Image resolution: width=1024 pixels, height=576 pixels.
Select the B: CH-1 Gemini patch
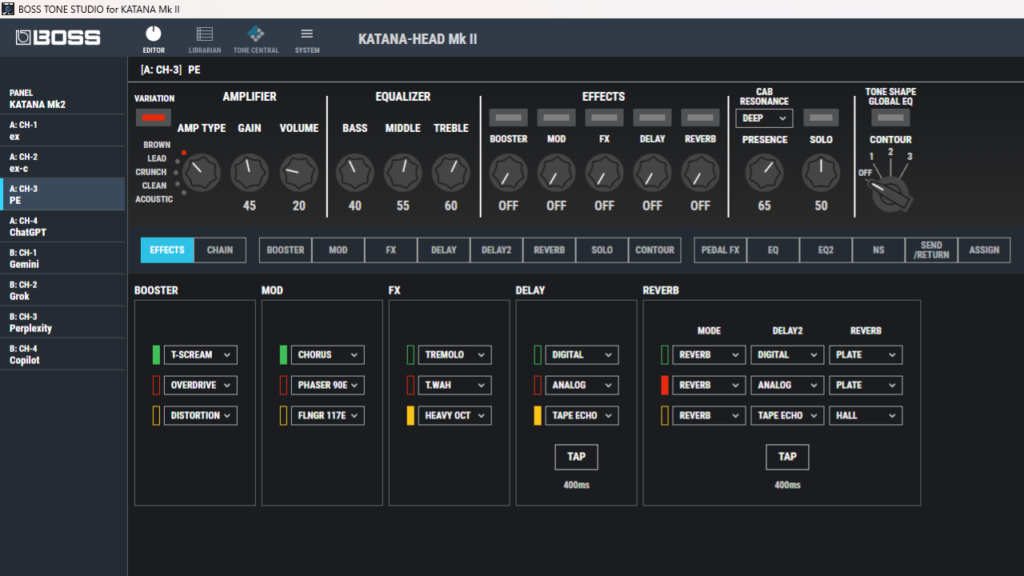(x=63, y=258)
